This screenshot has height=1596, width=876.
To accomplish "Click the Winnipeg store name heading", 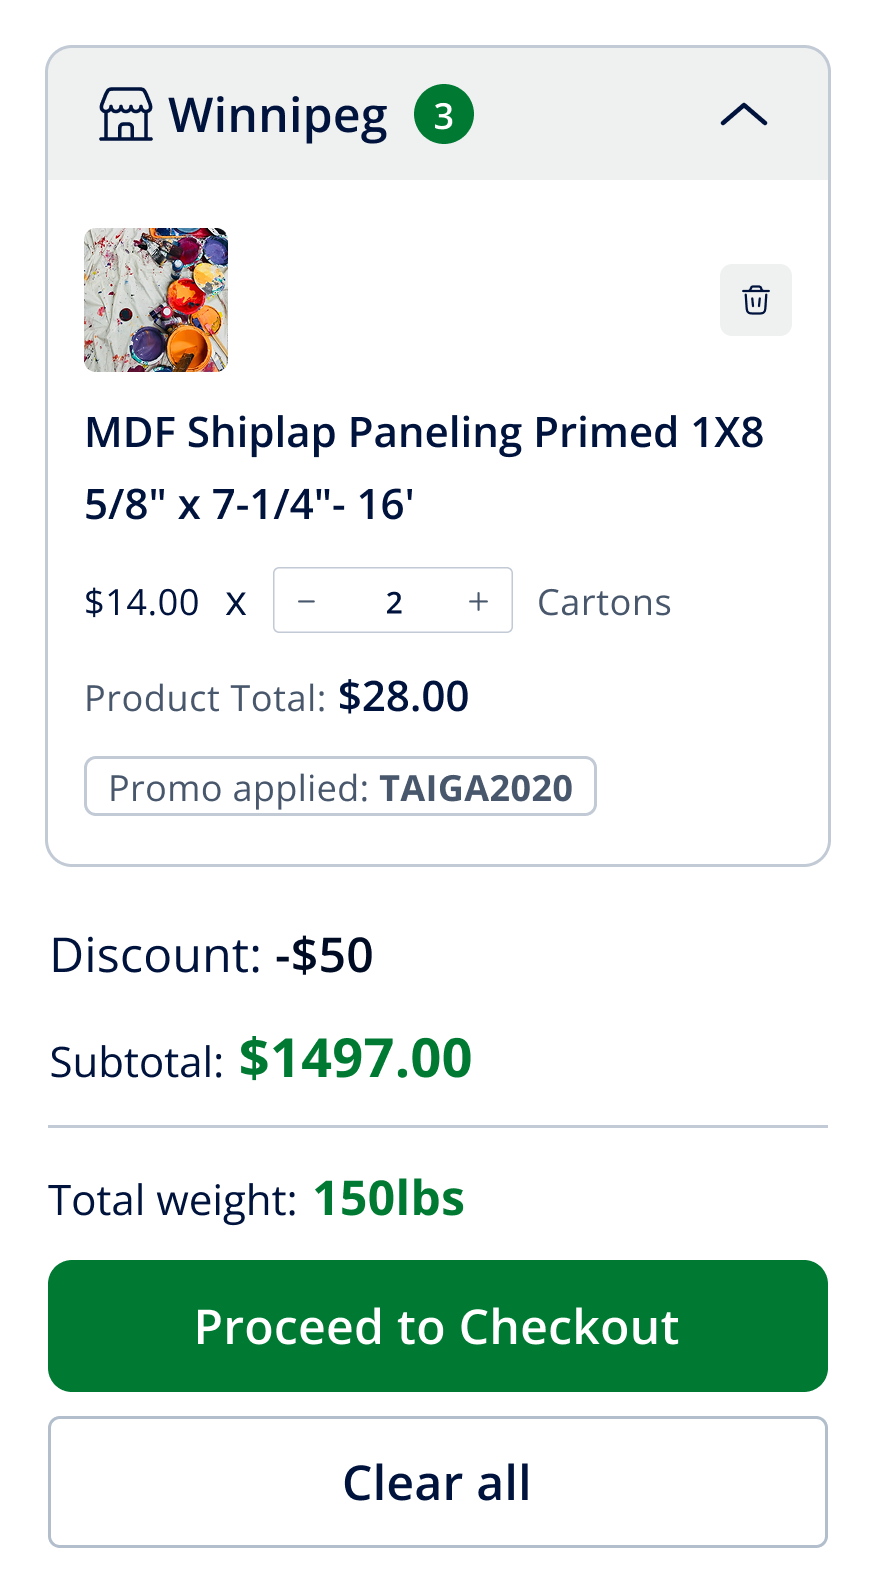I will coord(277,116).
